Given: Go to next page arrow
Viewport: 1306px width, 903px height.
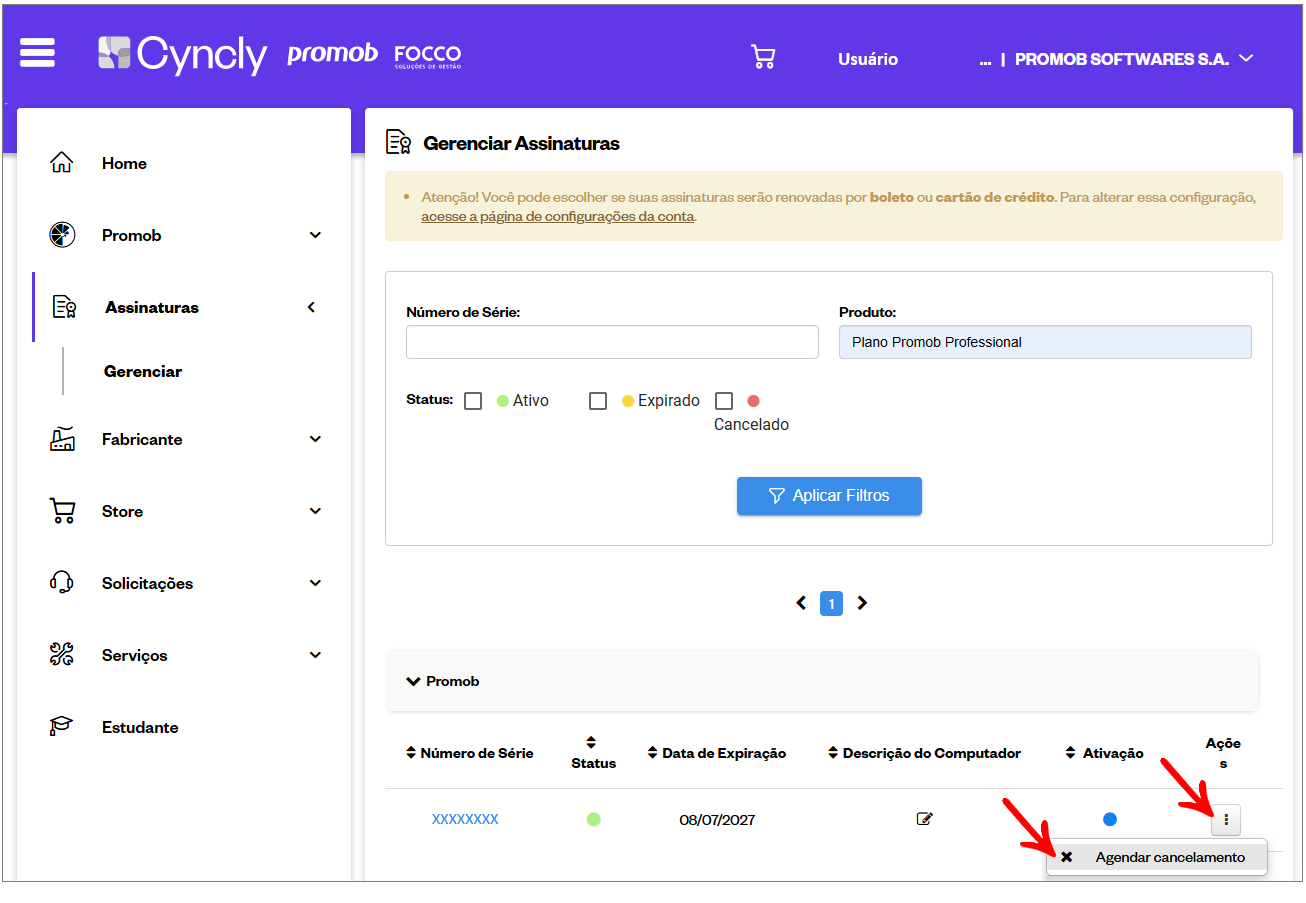Looking at the screenshot, I should point(862,603).
